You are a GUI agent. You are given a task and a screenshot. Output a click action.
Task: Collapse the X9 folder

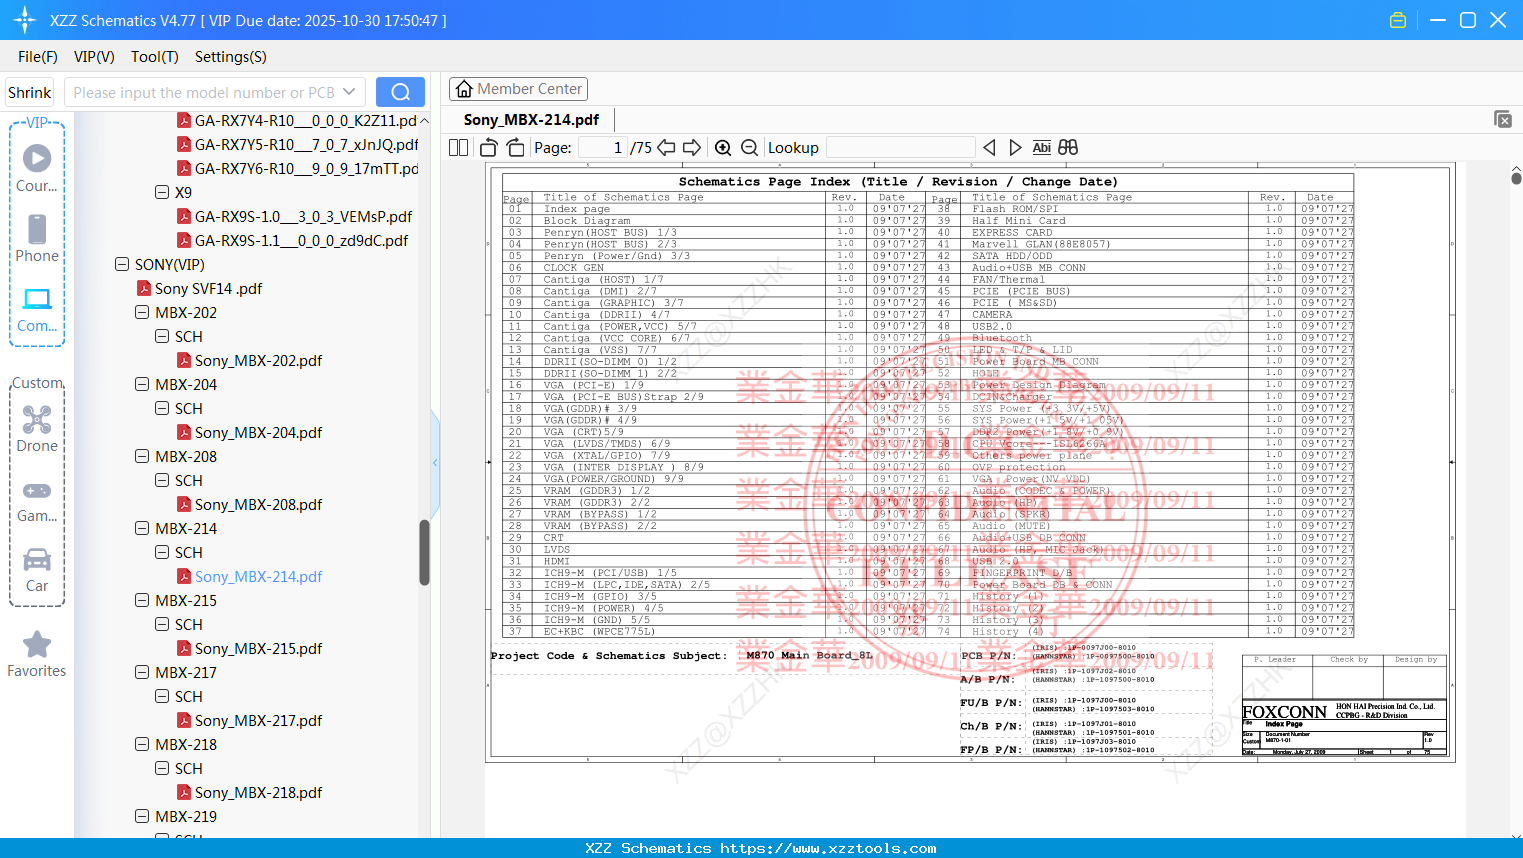162,192
